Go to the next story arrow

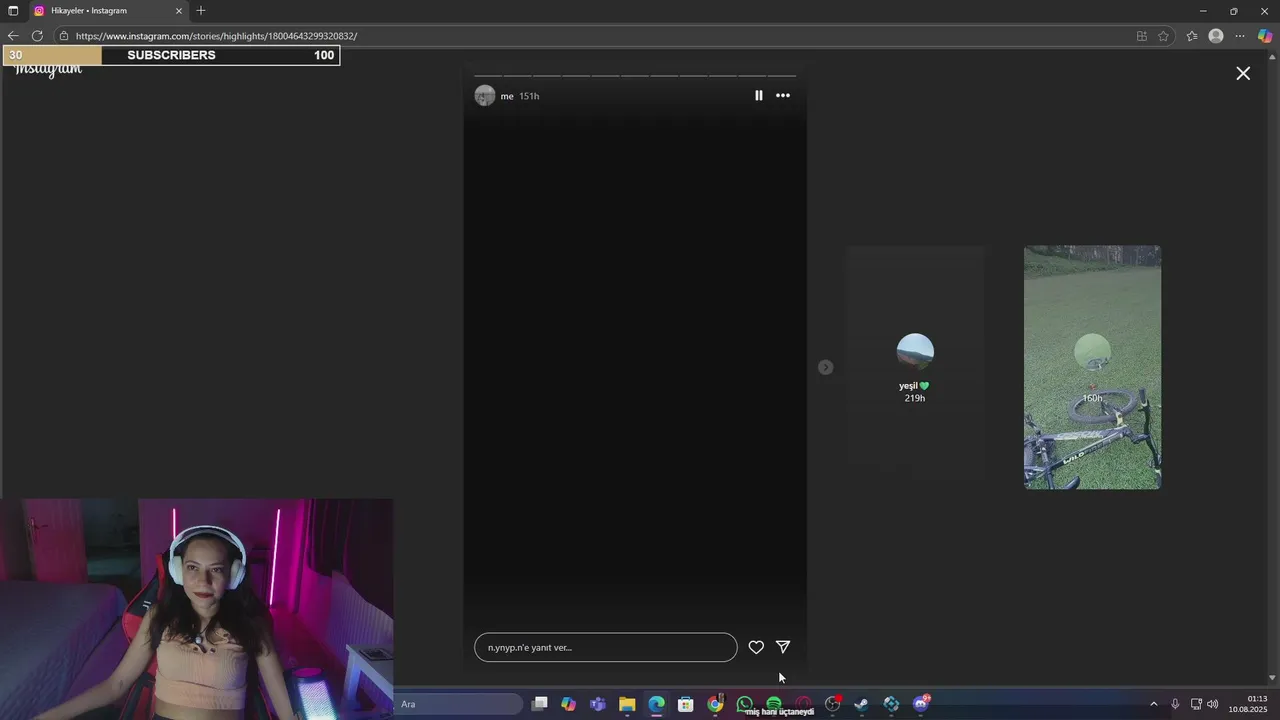pyautogui.click(x=825, y=367)
